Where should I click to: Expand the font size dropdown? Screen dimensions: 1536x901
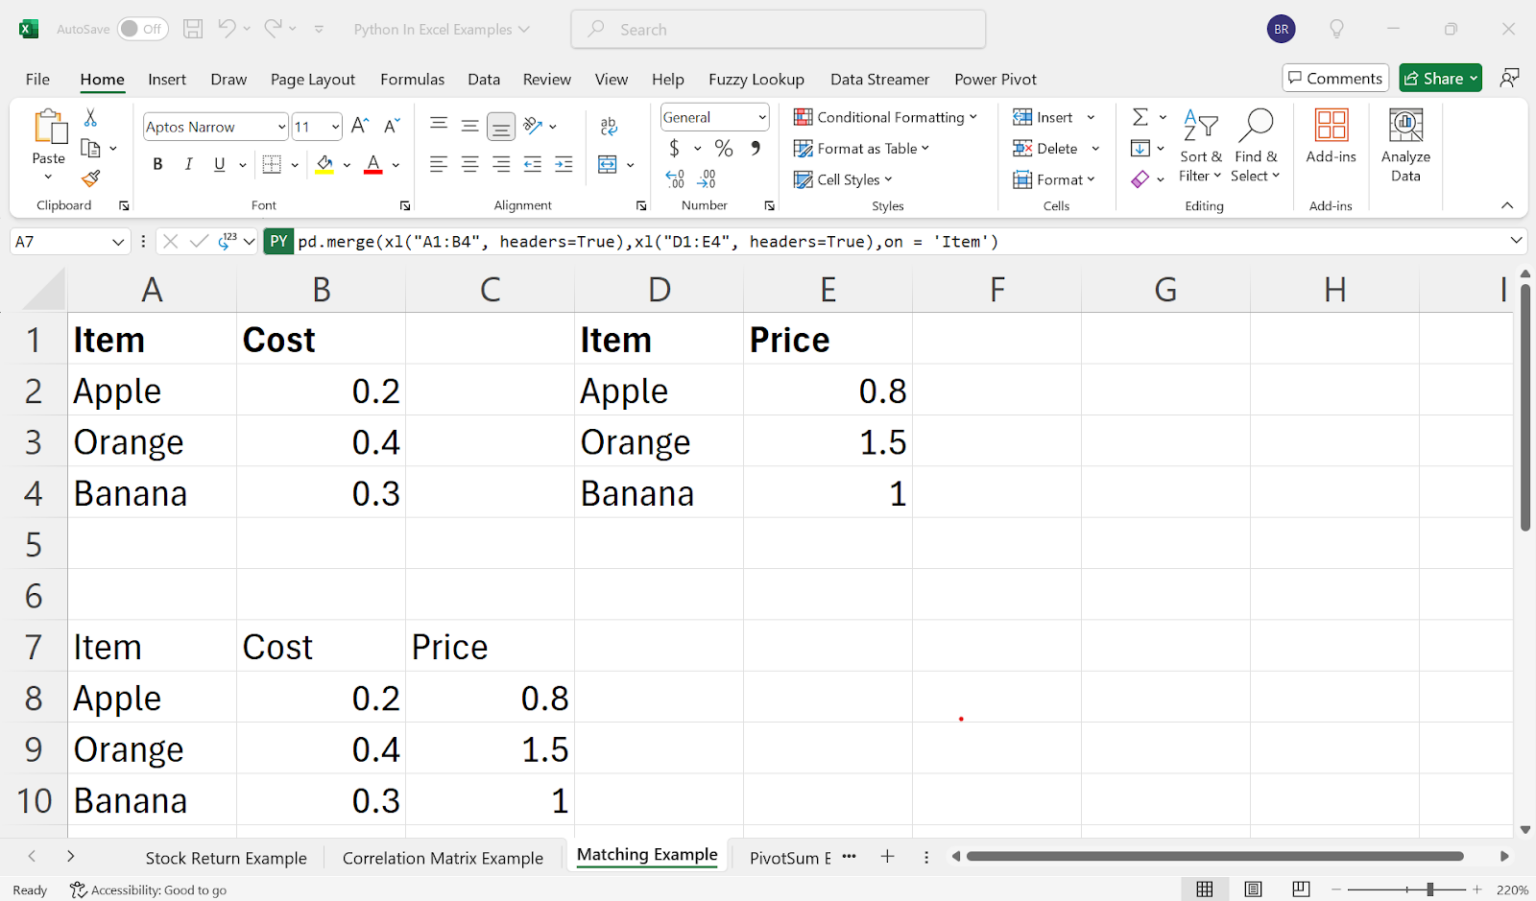(334, 126)
